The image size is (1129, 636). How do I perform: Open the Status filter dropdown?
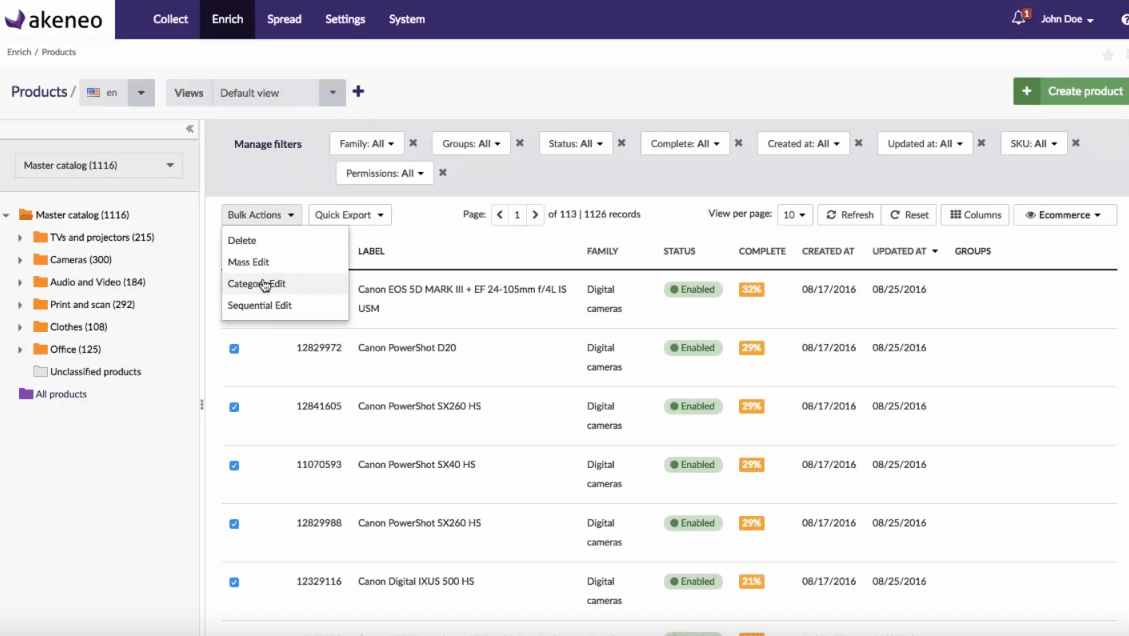point(575,143)
